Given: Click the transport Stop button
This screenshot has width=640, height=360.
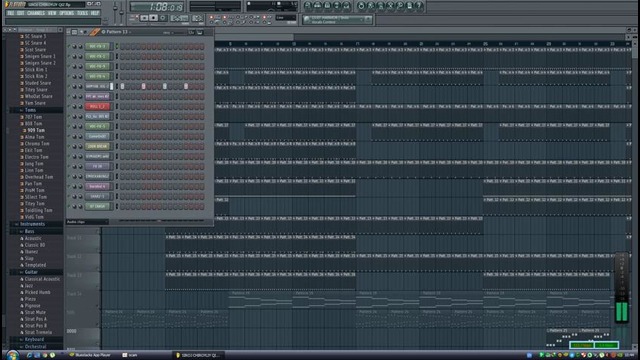Looking at the screenshot, I should point(153,18).
